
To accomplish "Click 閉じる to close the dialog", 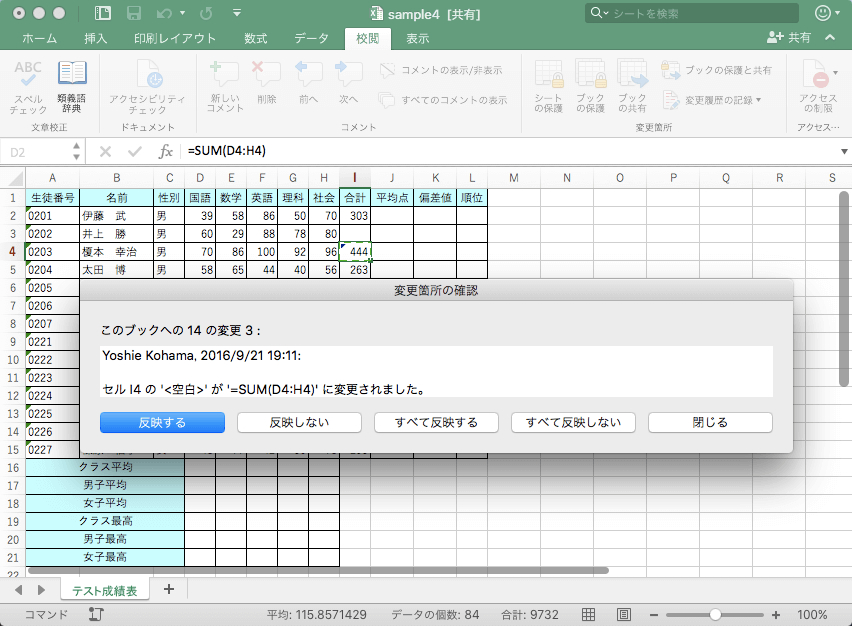I will pos(710,422).
